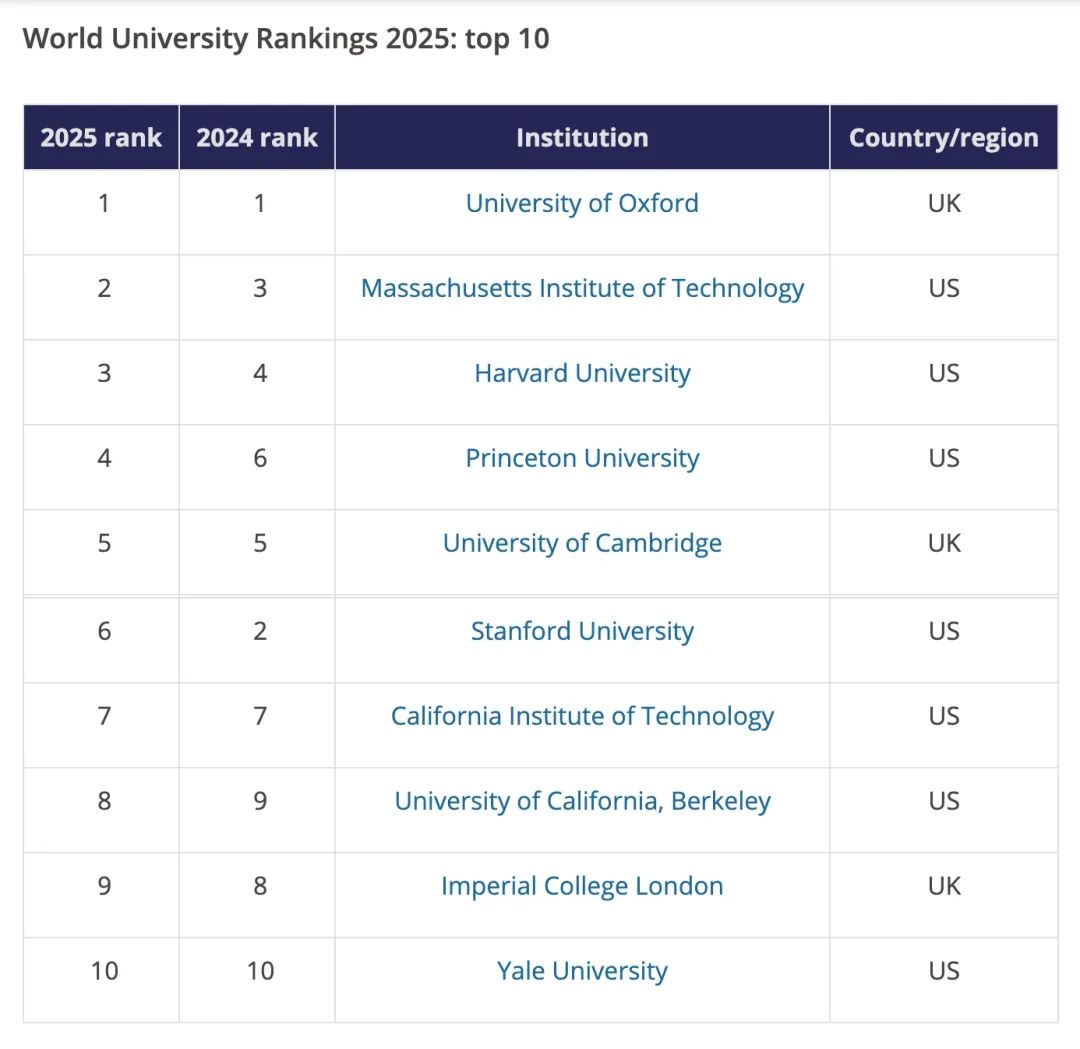Select the 2025 rank "9" for Imperial College
The image size is (1080, 1049).
(104, 886)
